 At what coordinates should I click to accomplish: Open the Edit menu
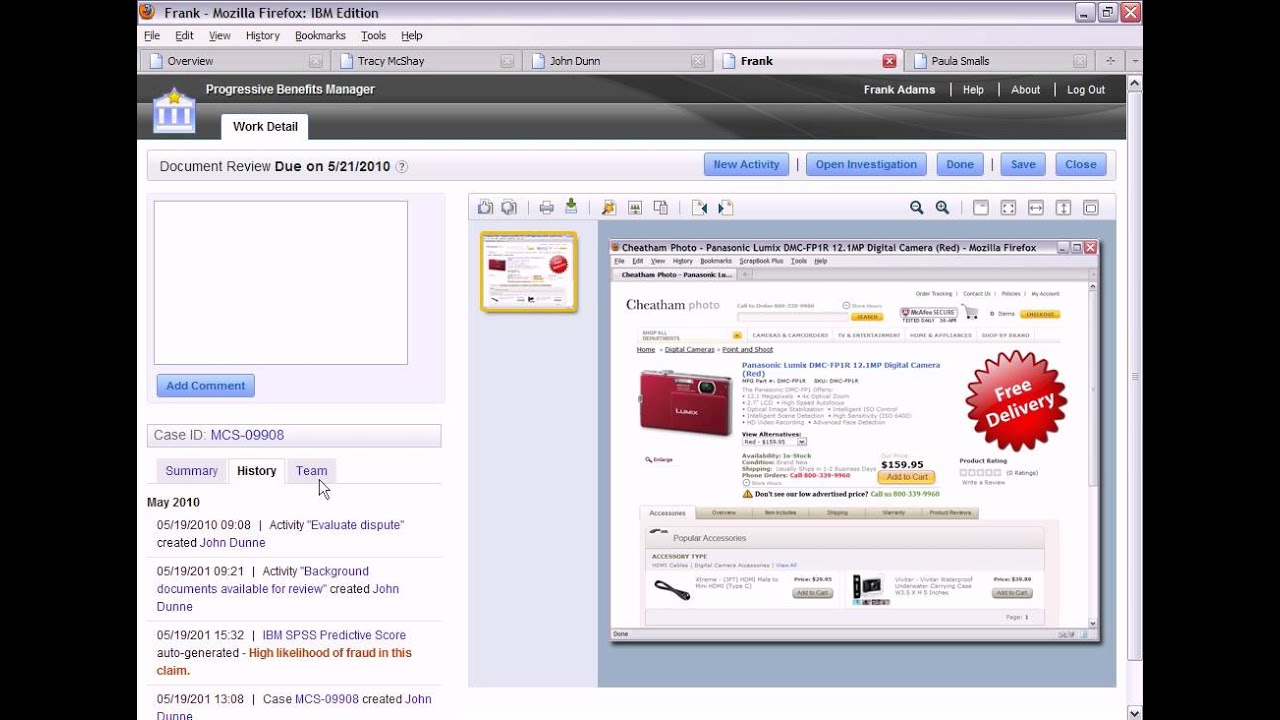(x=184, y=35)
